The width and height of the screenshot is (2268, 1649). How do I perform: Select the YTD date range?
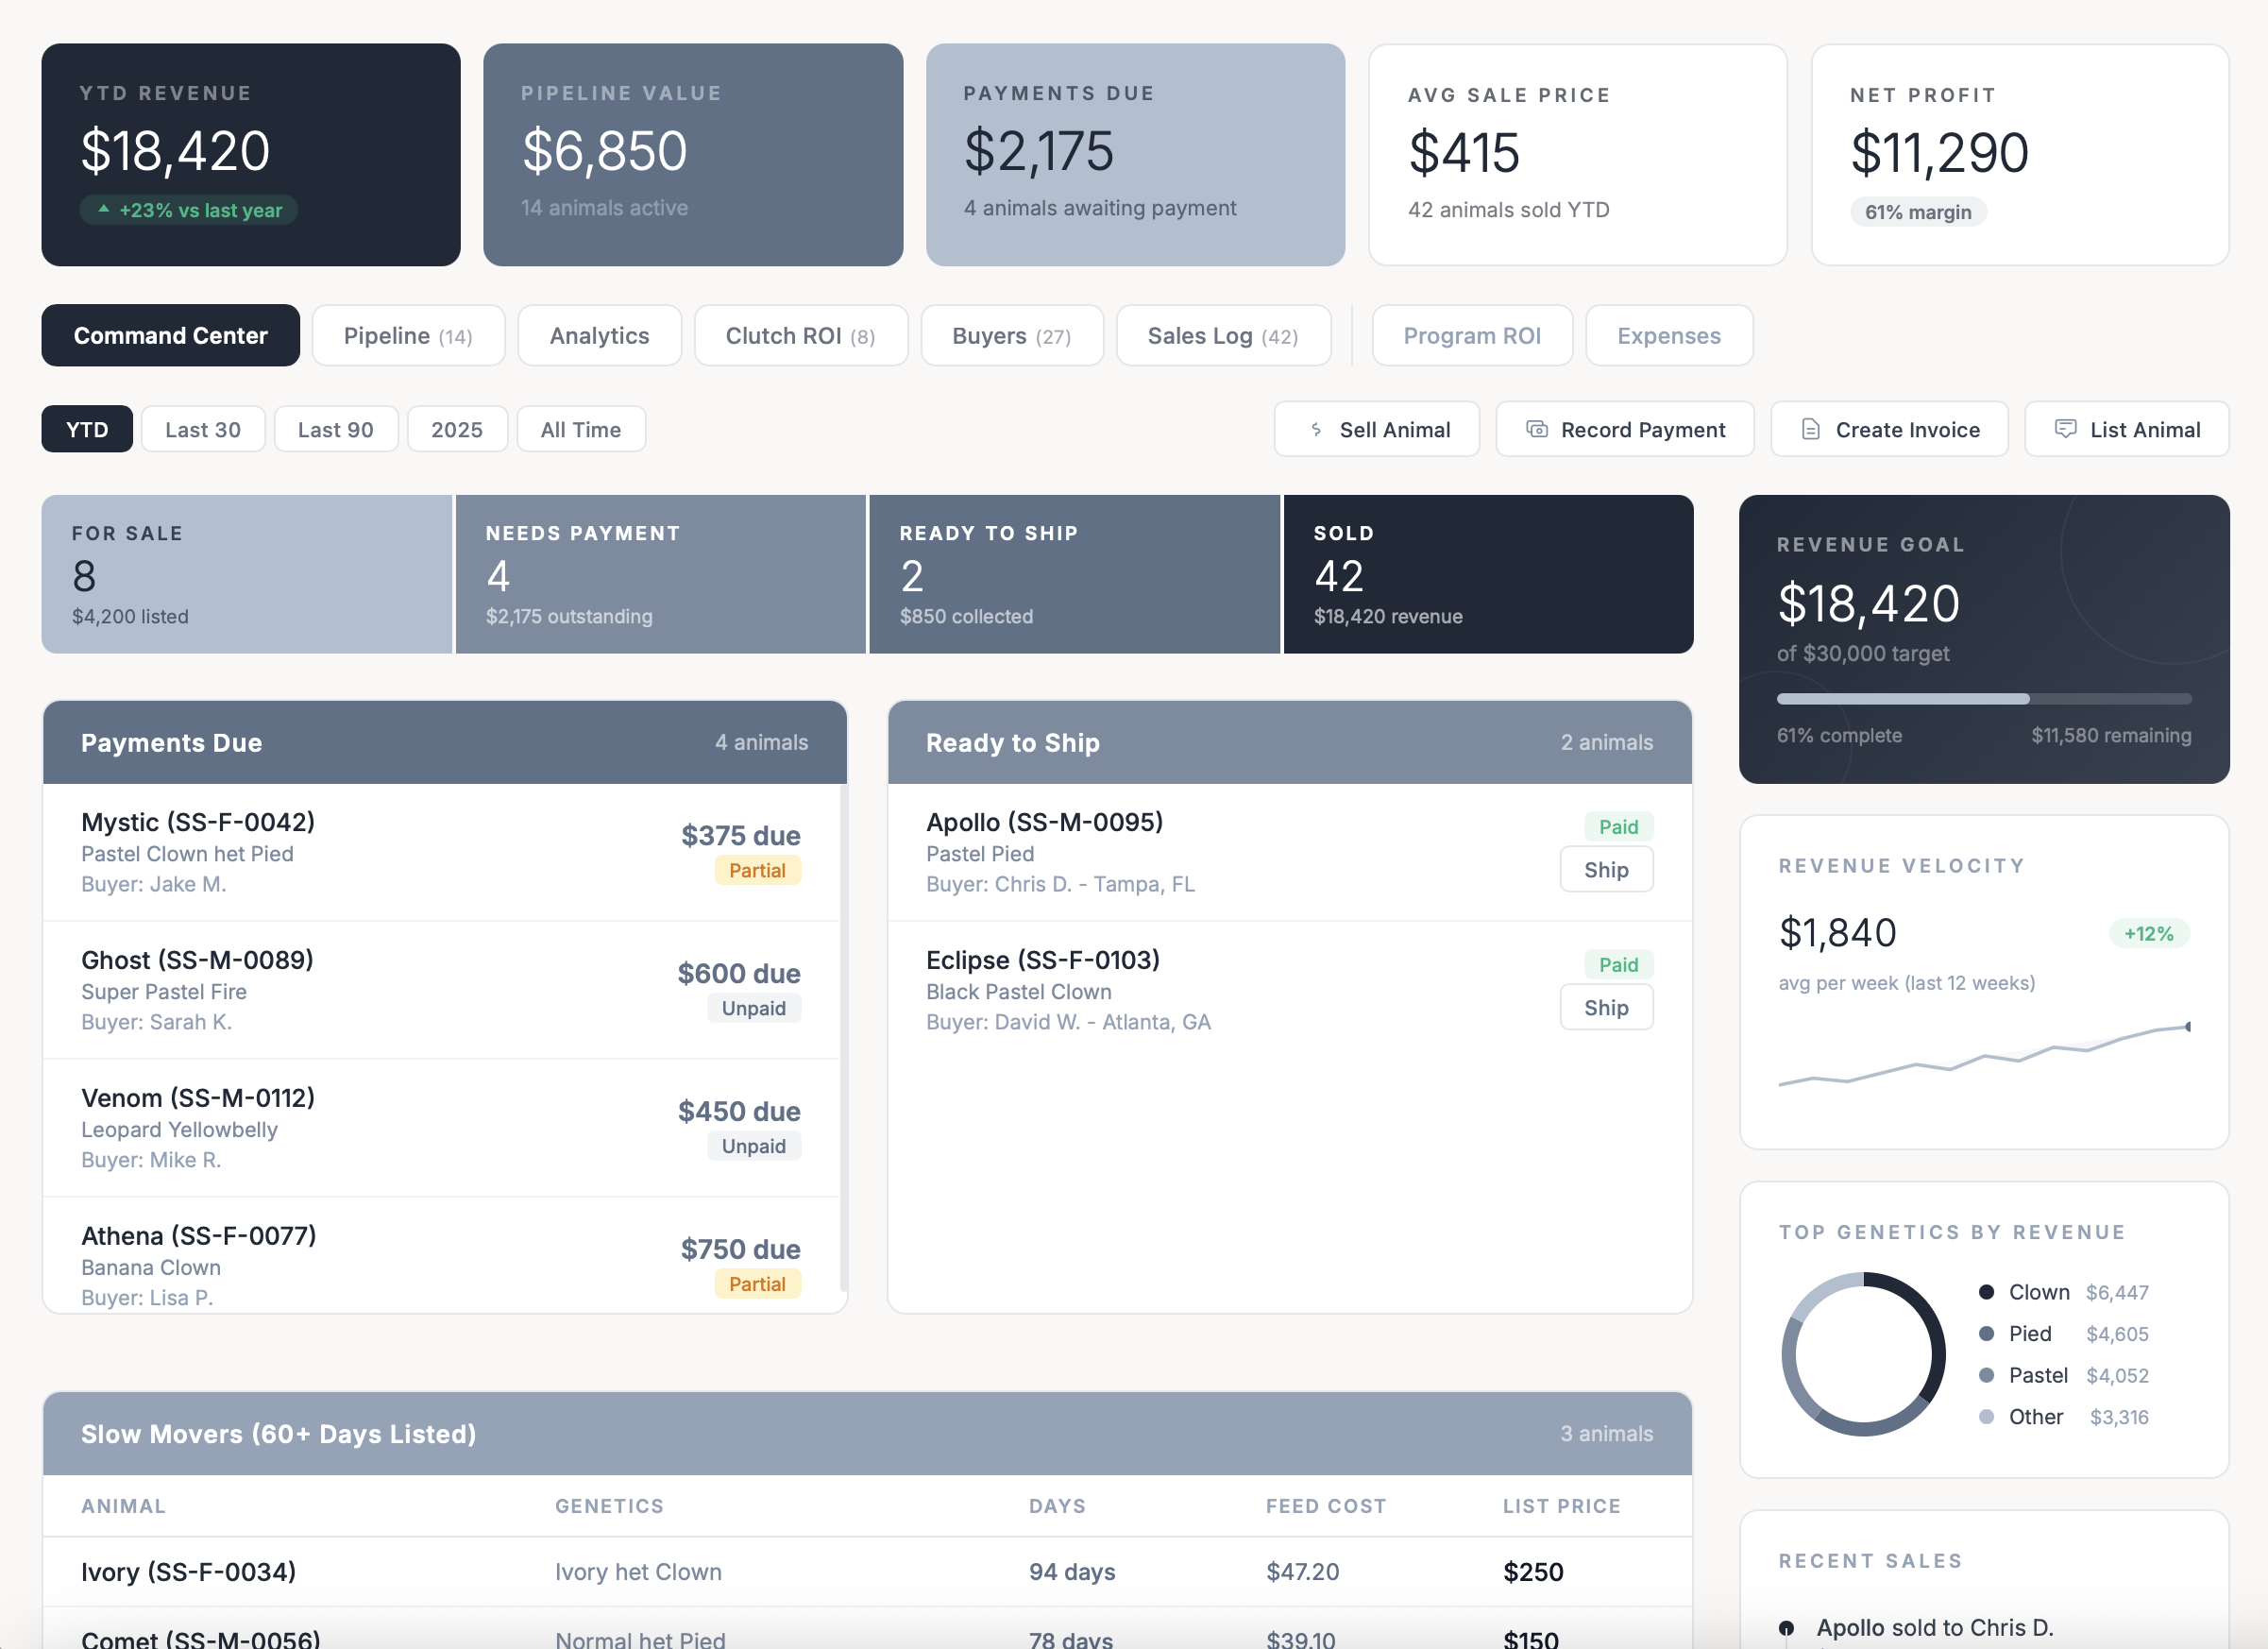pos(87,429)
